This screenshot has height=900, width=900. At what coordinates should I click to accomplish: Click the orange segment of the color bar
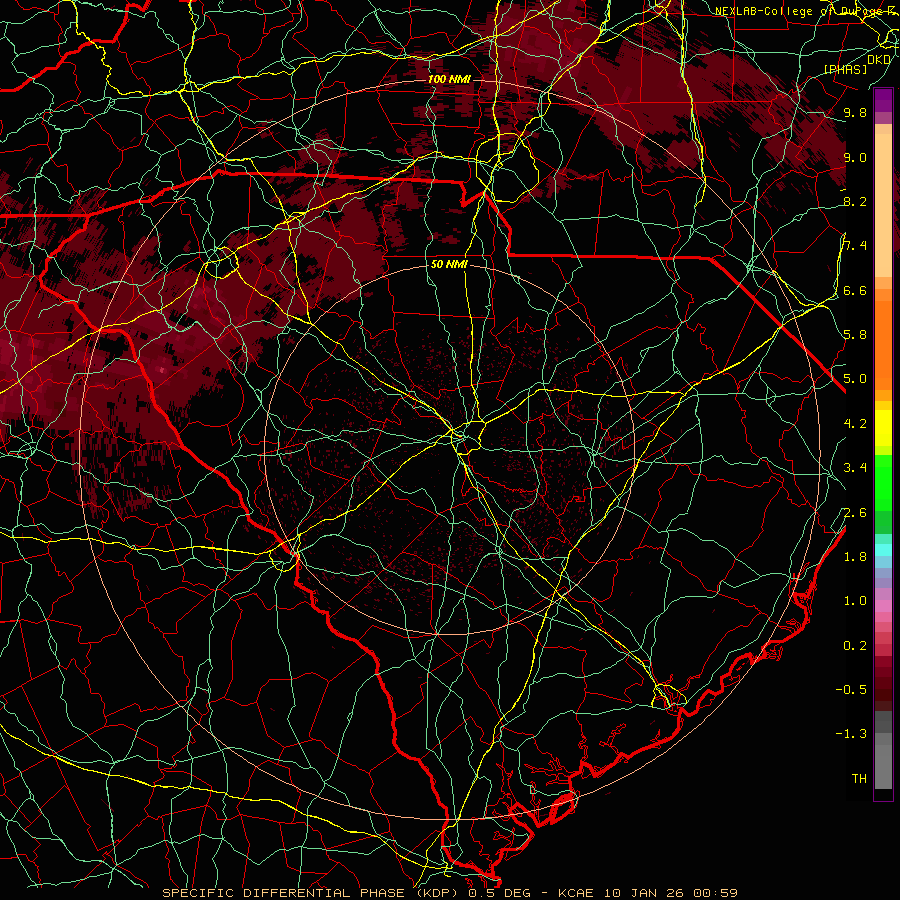point(883,344)
